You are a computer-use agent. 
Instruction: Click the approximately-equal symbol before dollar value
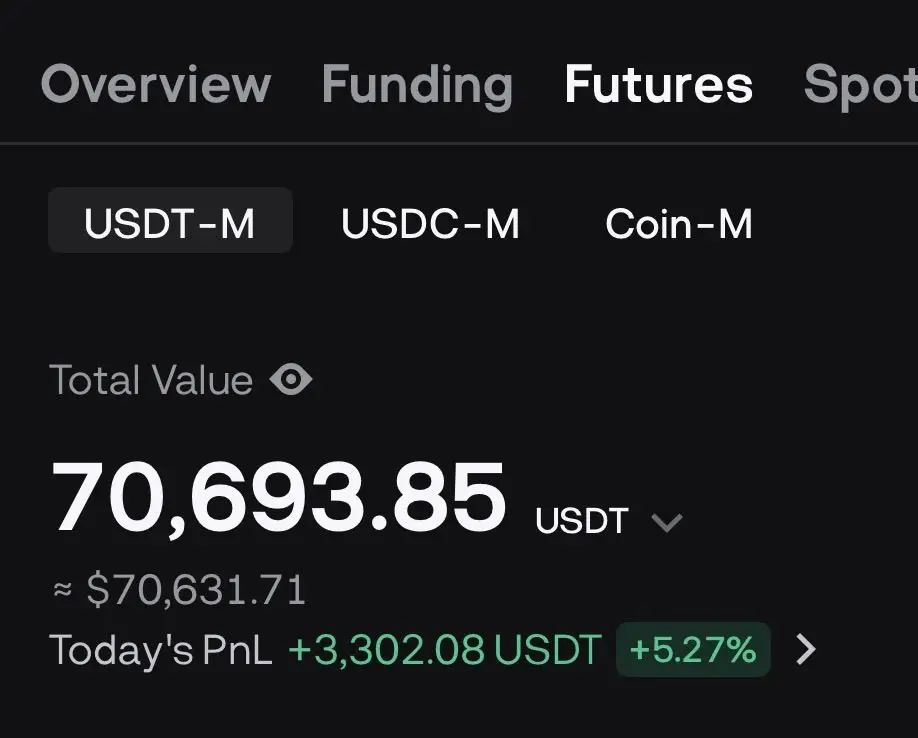tap(63, 588)
